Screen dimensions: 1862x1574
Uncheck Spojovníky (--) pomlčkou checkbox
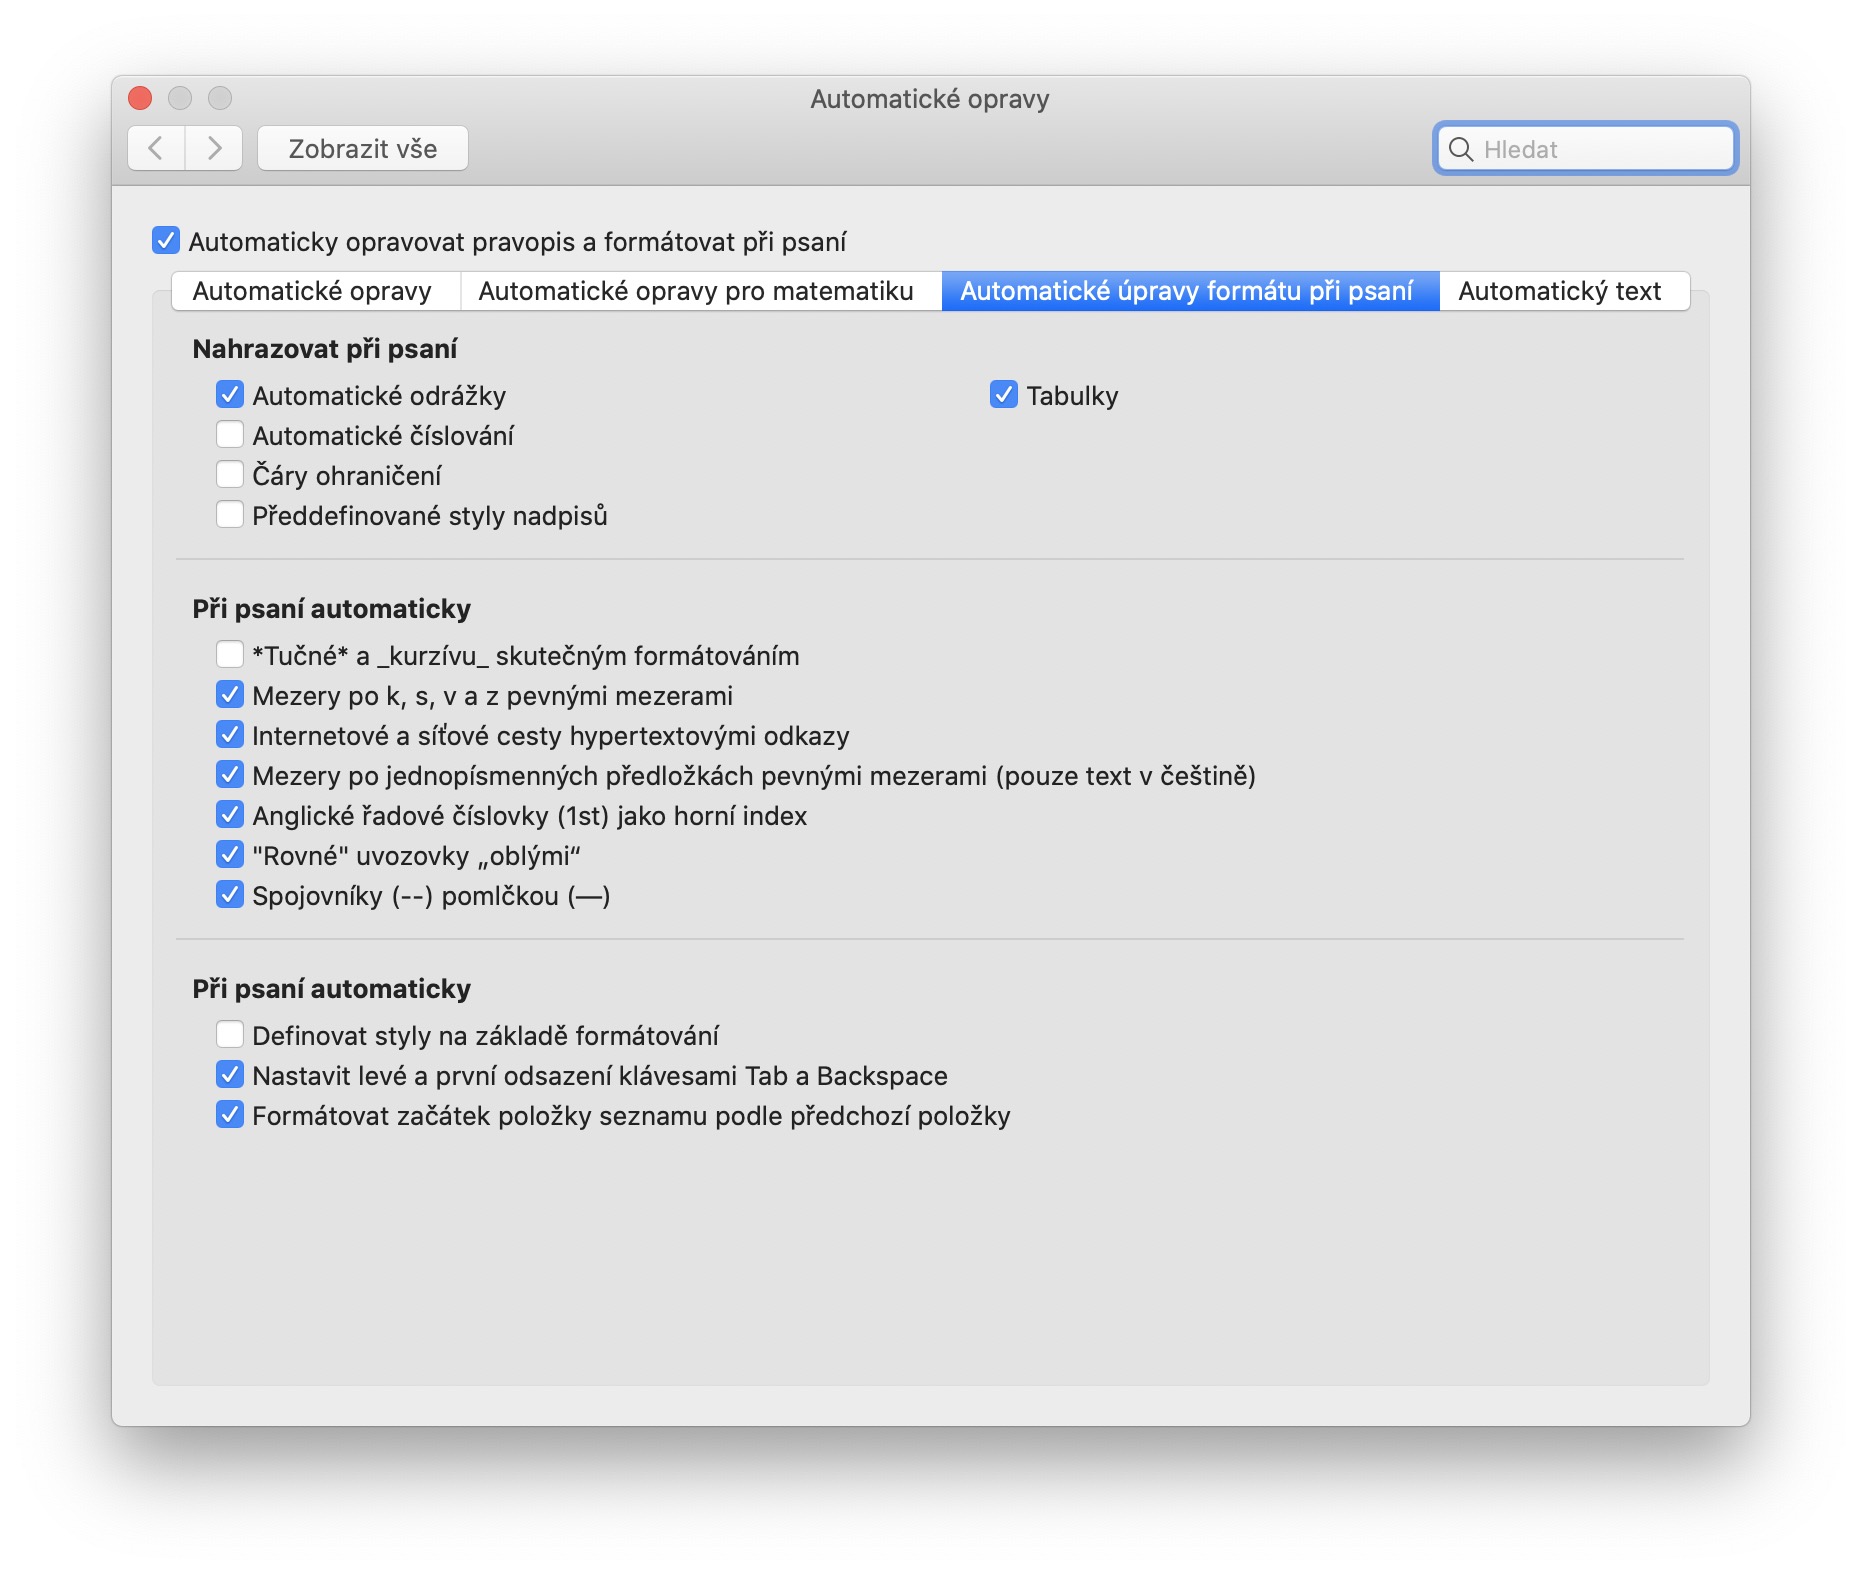(x=230, y=895)
